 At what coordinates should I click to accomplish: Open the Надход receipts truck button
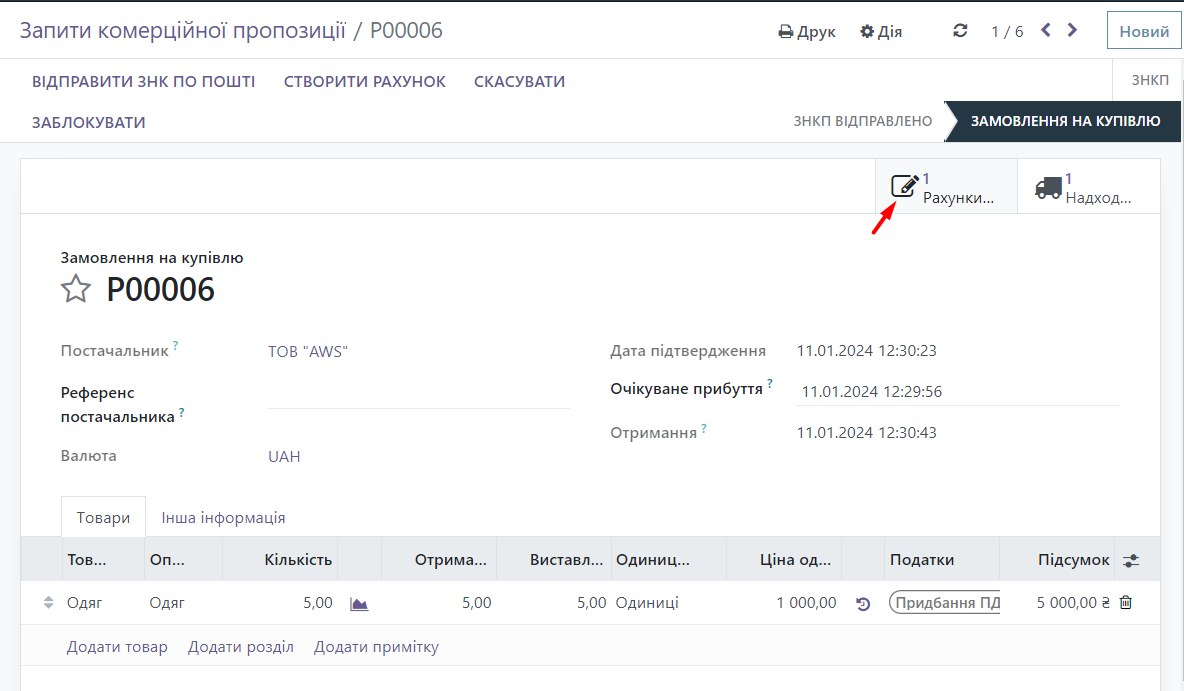(x=1088, y=187)
